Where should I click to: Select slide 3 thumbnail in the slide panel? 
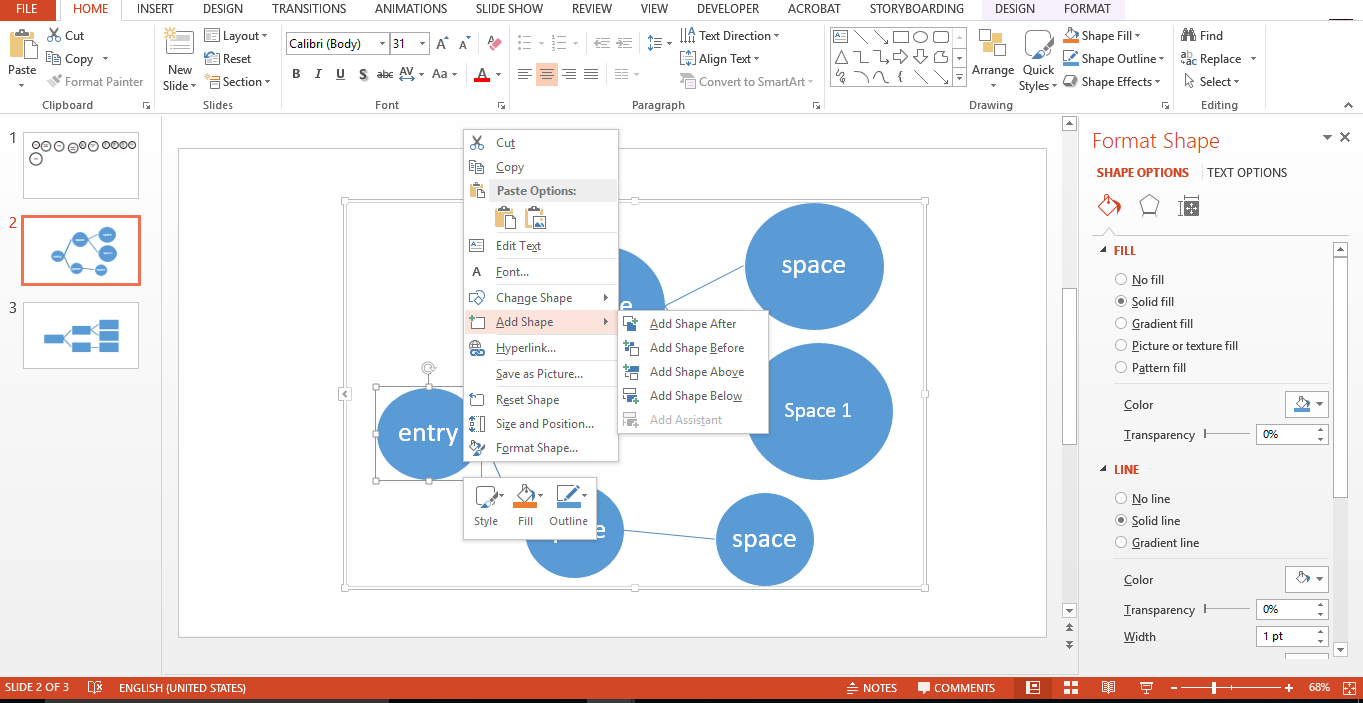tap(80, 335)
